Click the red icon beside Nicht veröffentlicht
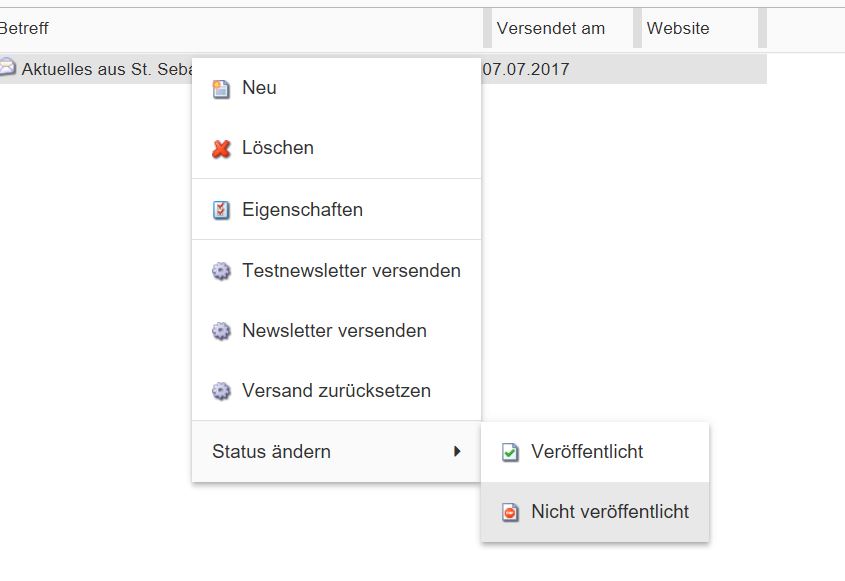This screenshot has width=845, height=581. 510,512
